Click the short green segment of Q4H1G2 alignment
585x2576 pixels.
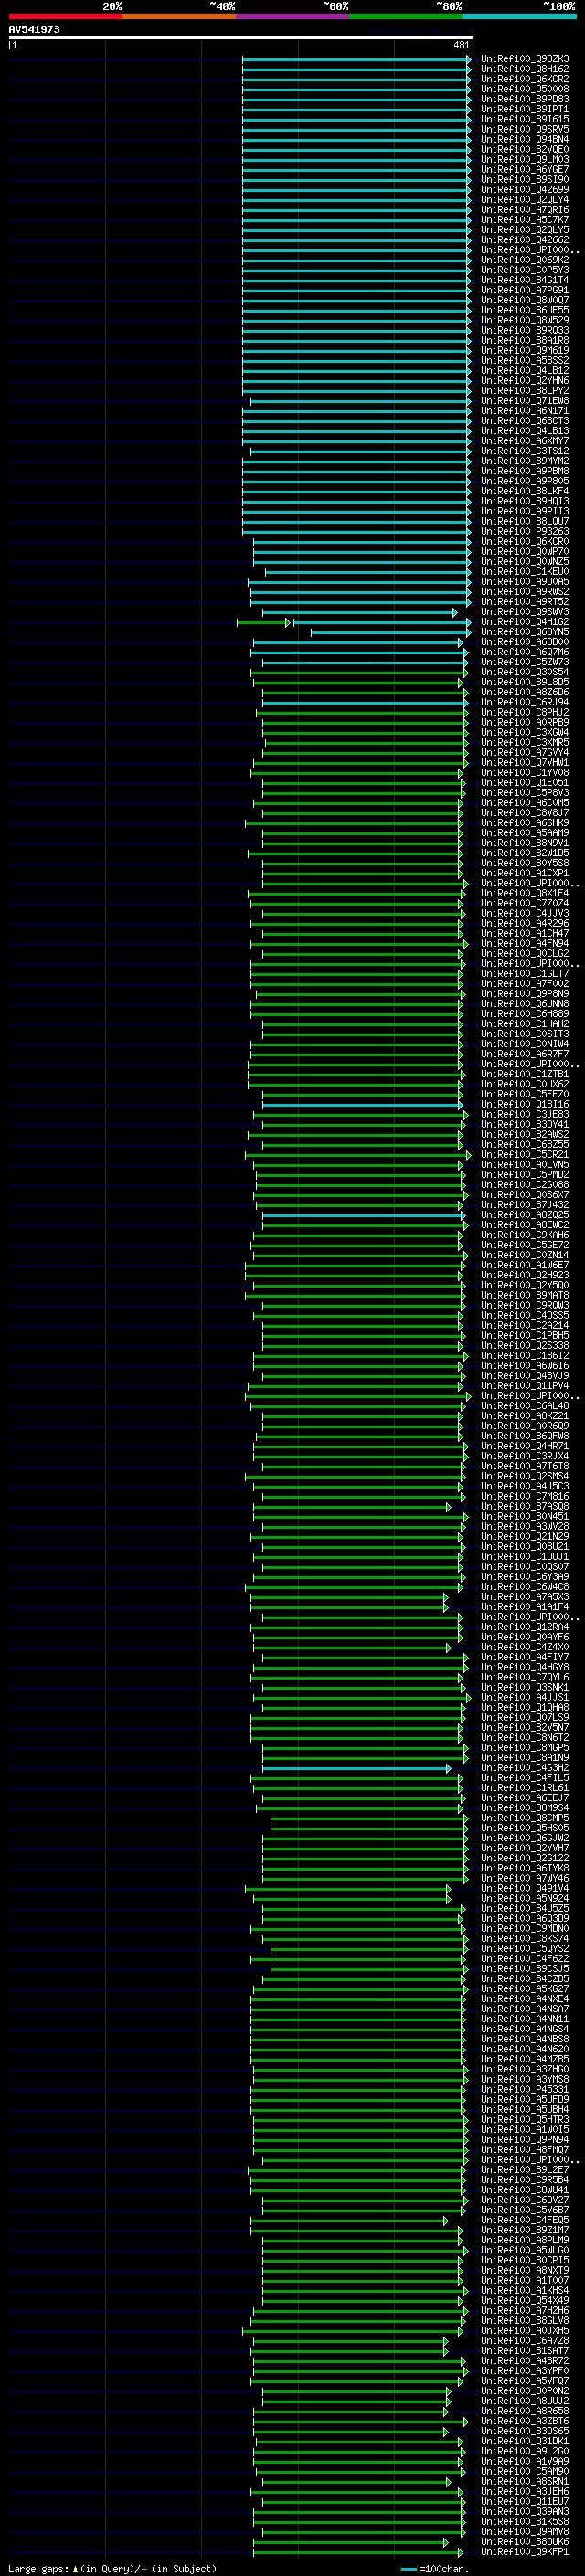click(264, 622)
